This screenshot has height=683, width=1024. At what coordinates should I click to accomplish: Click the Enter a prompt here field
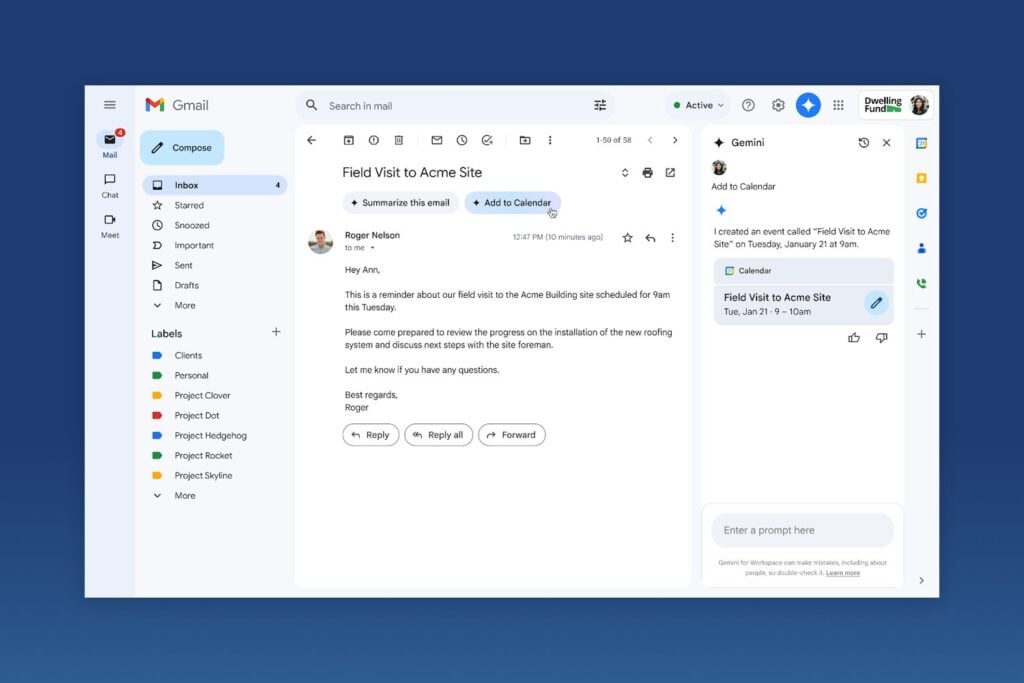802,530
